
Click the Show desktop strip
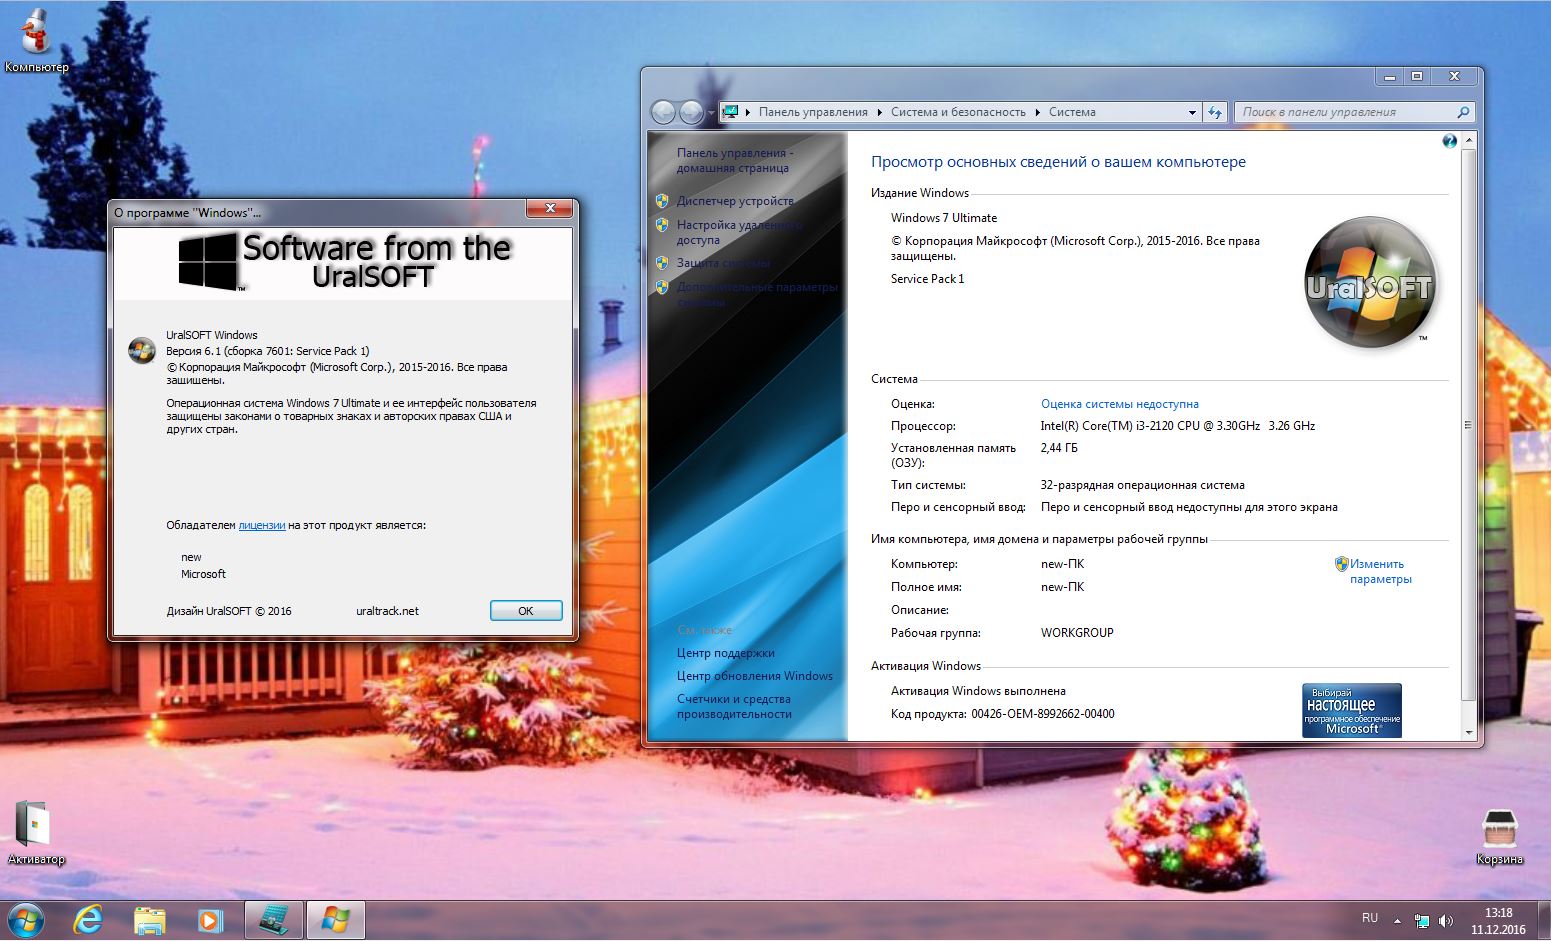(1544, 920)
